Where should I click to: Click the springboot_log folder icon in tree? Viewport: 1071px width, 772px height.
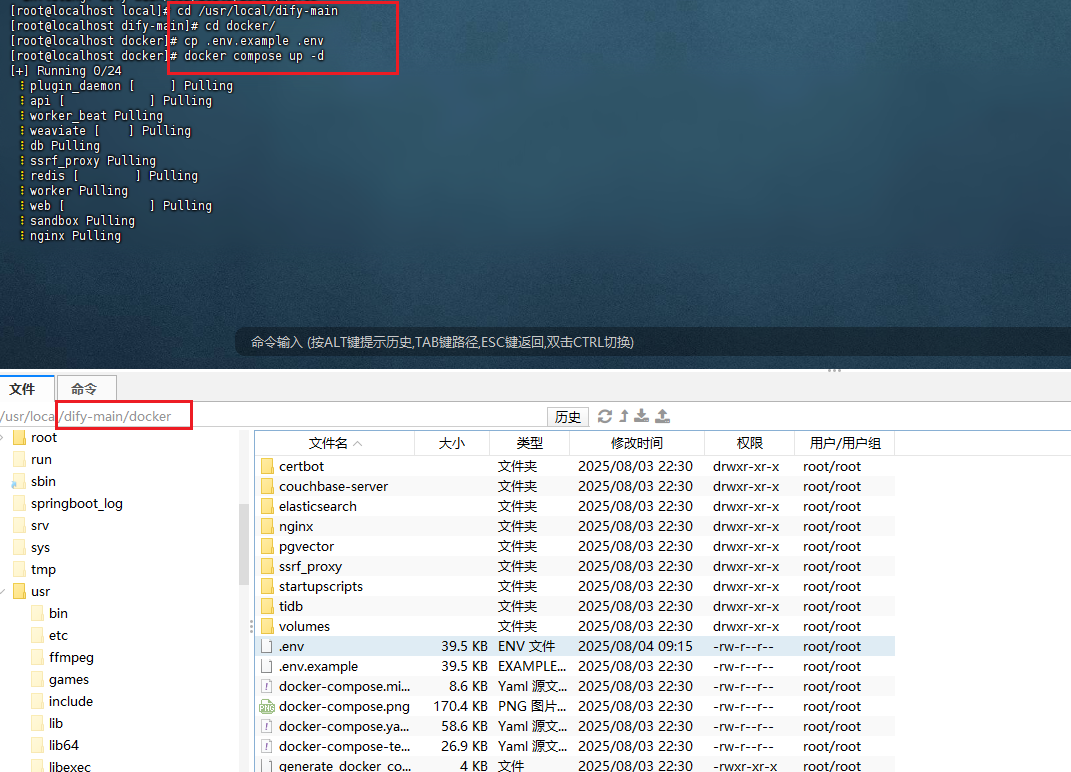coord(20,504)
